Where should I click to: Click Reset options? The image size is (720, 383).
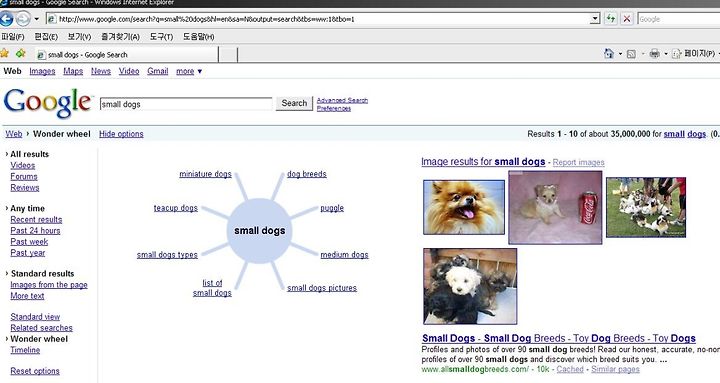(35, 371)
